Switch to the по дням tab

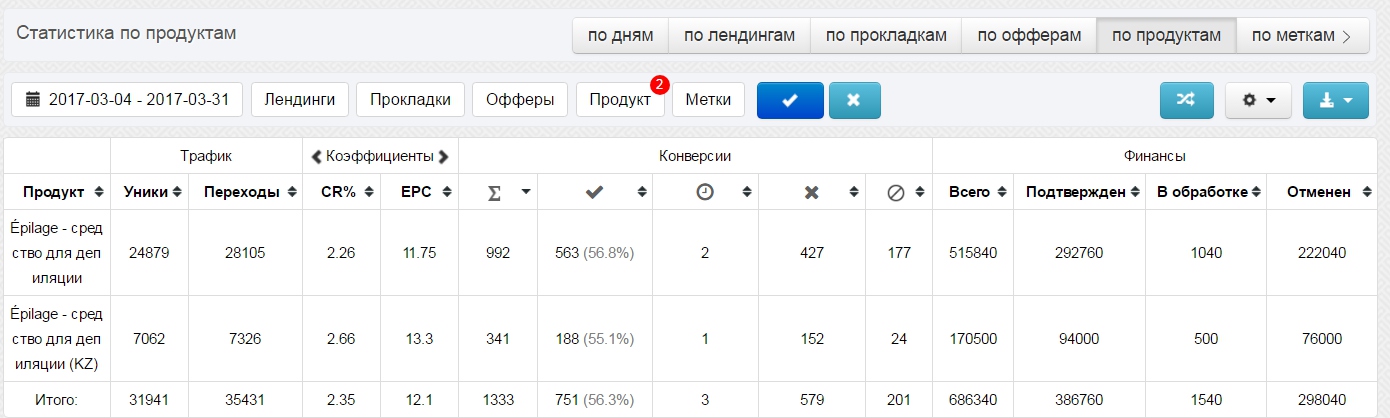point(620,36)
